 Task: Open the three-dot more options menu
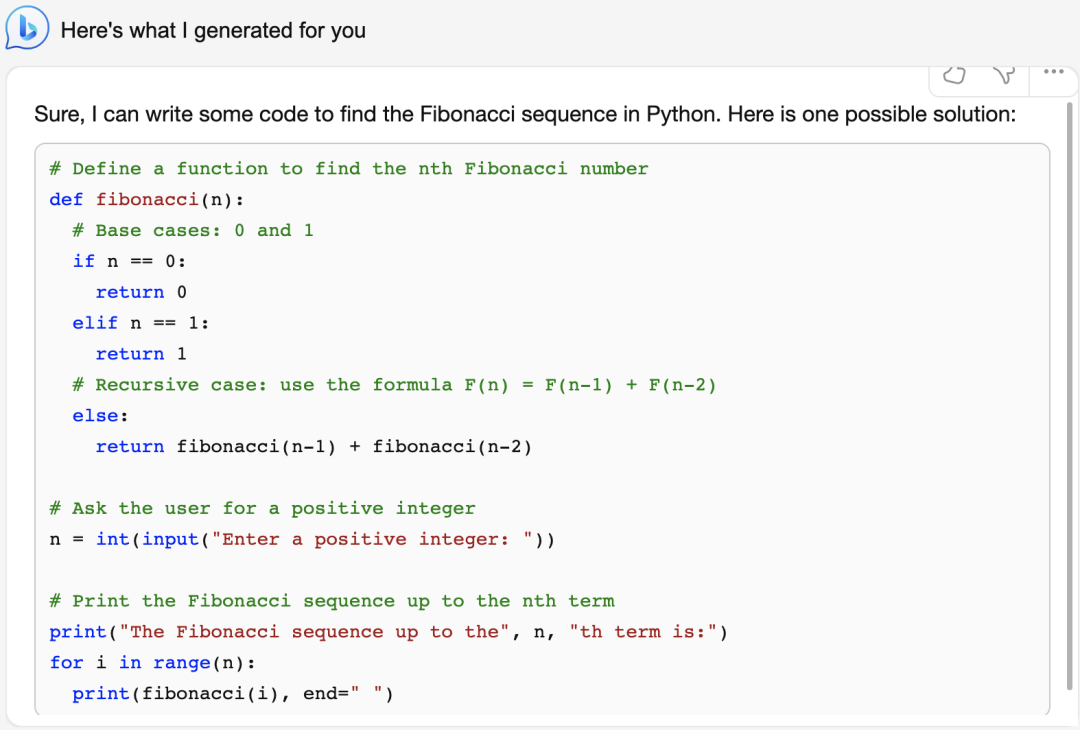(1049, 73)
